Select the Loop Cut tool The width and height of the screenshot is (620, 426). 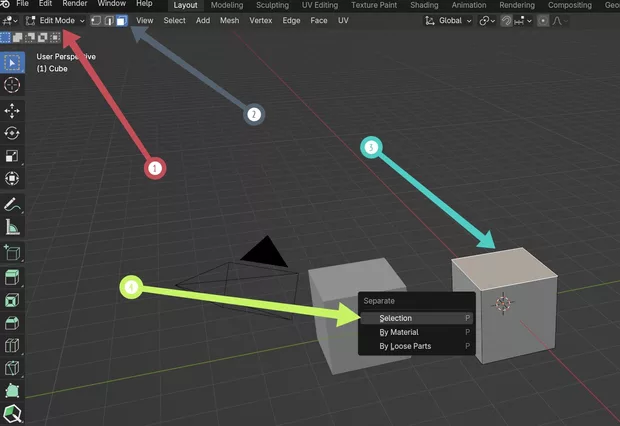click(12, 346)
